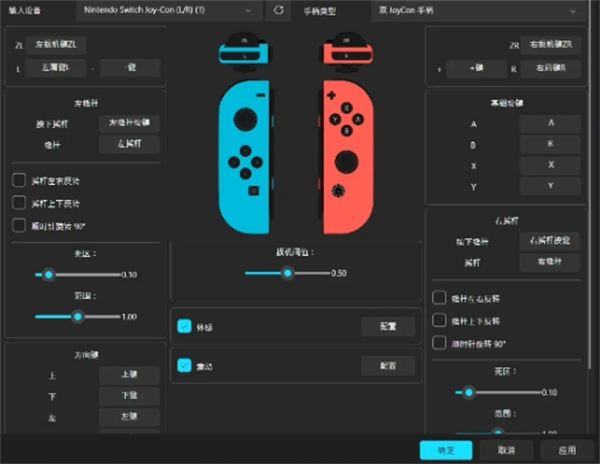The width and height of the screenshot is (600, 464).
Task: Click the trigger threshold slider at 0.50
Action: click(288, 273)
